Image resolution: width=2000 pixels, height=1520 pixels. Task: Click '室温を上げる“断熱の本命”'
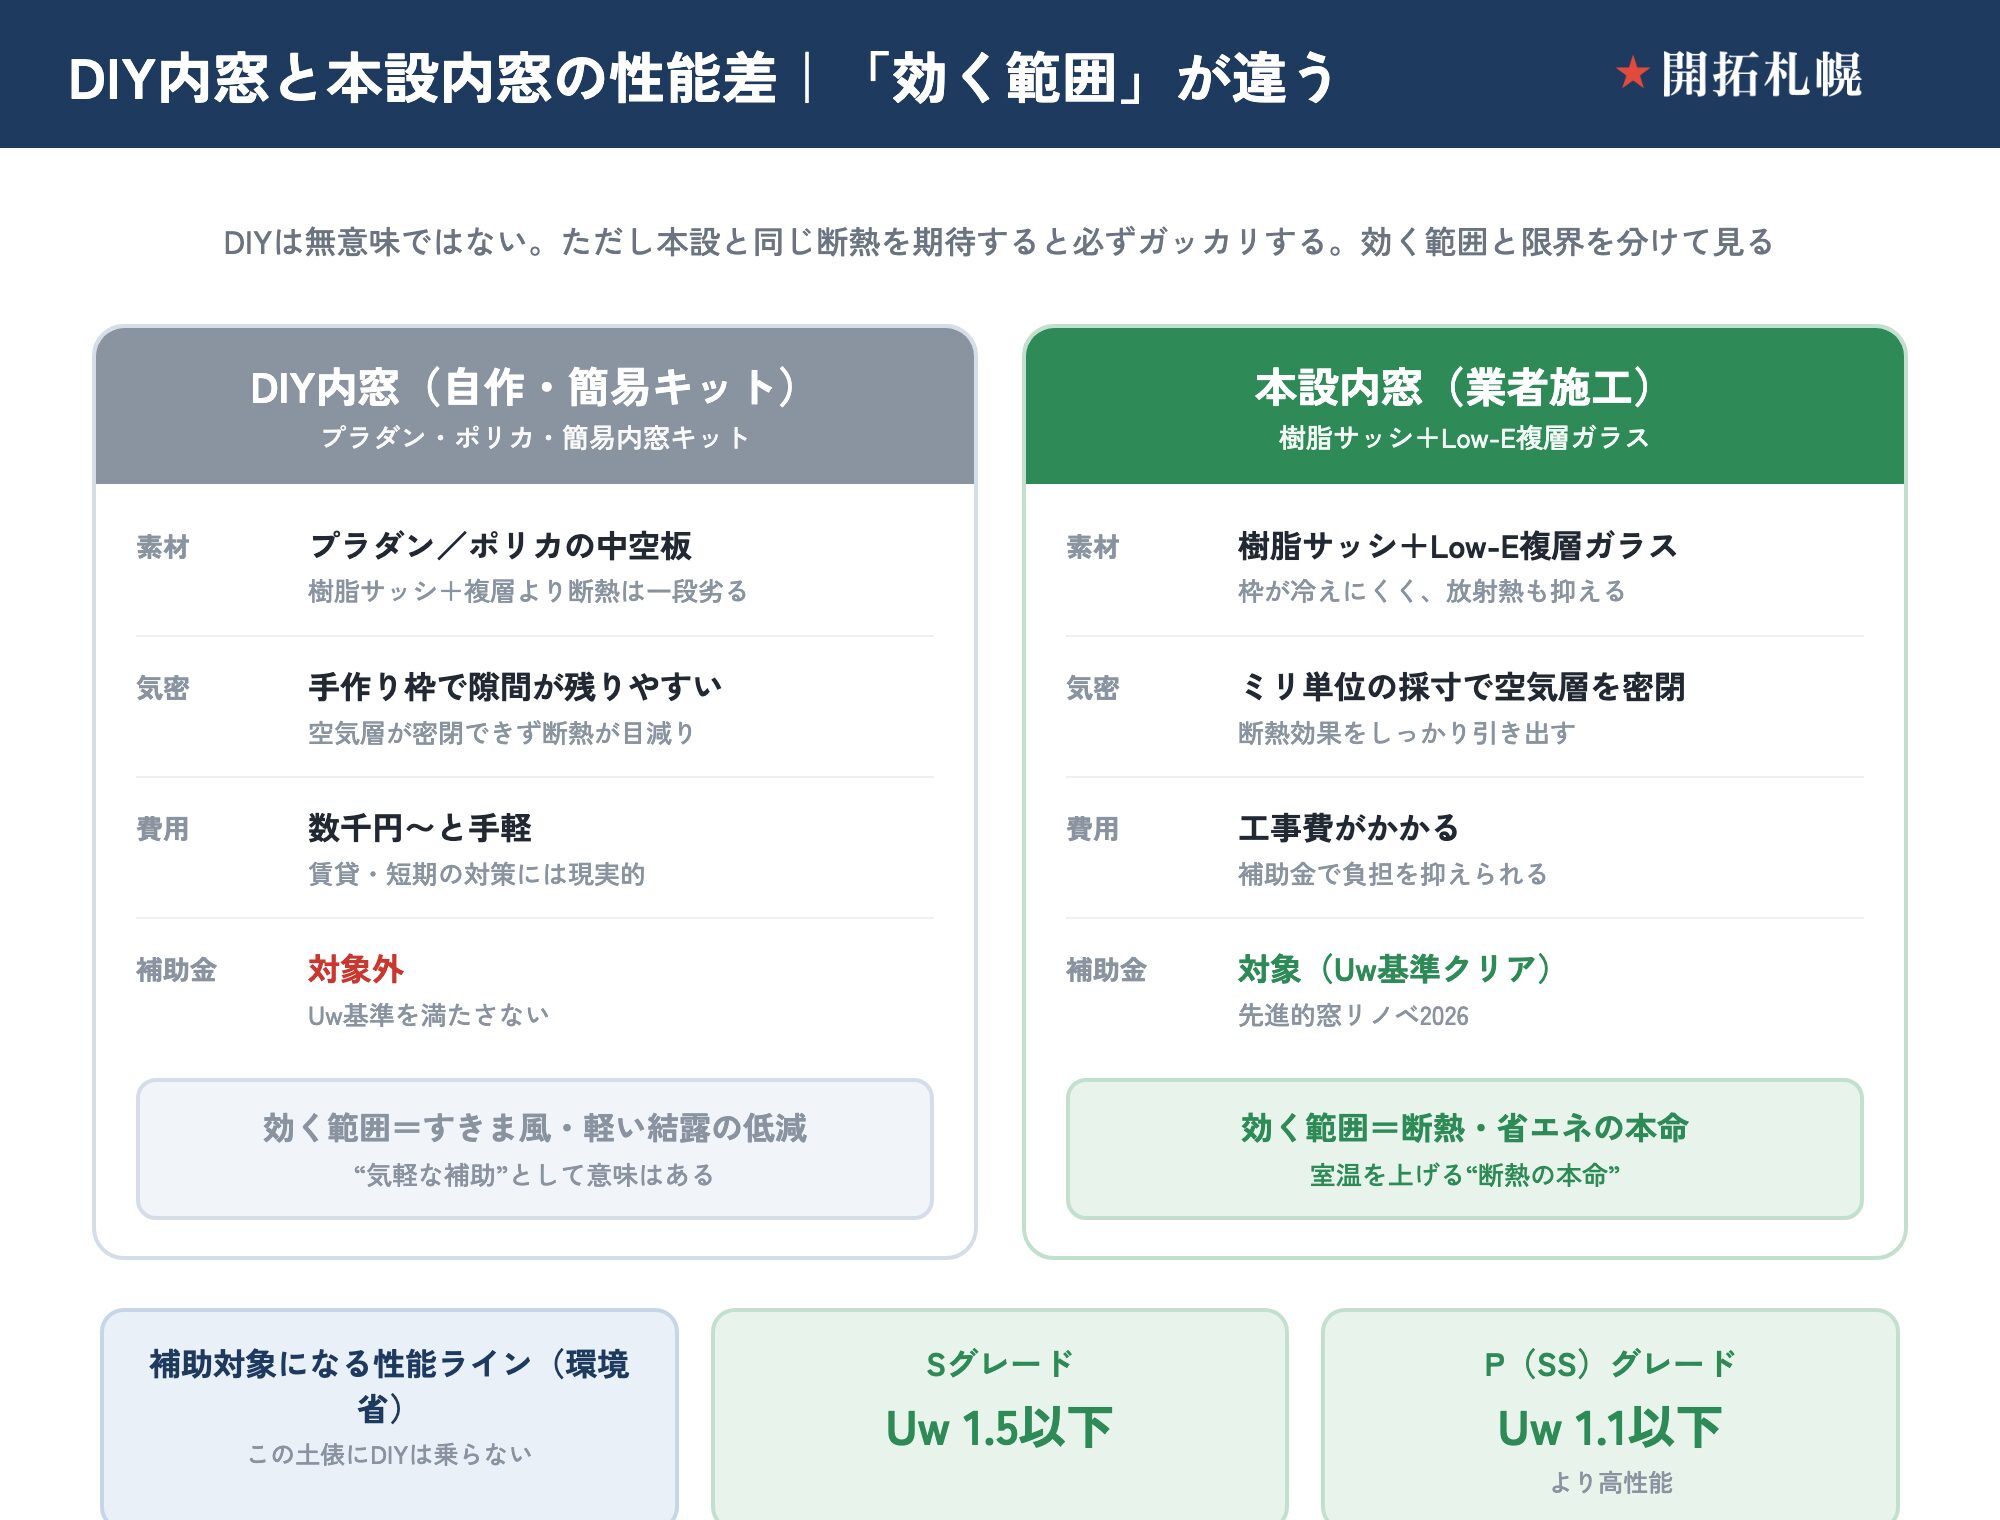click(1464, 1175)
